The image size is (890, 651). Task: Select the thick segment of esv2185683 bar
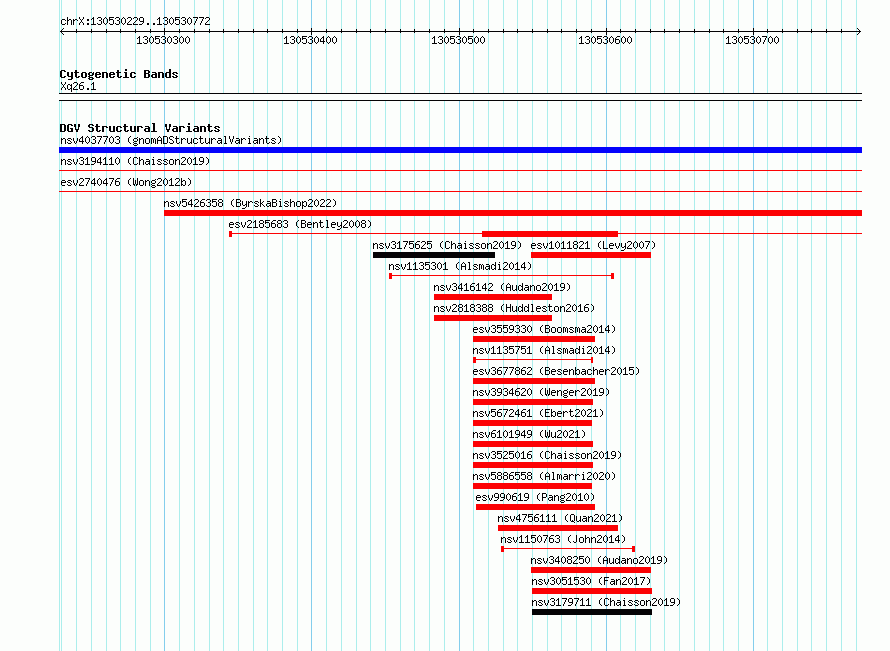point(550,234)
